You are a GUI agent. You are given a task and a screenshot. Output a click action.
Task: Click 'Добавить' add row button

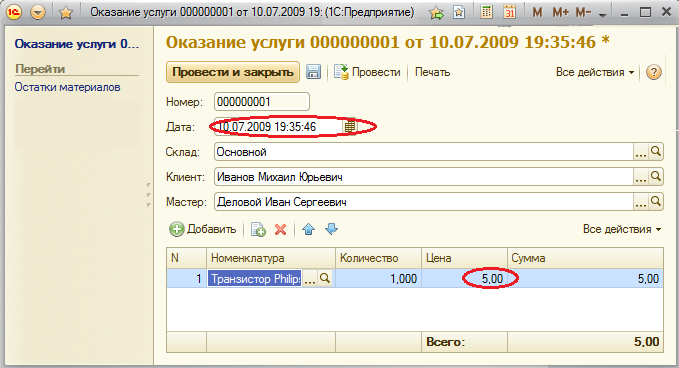tap(203, 229)
